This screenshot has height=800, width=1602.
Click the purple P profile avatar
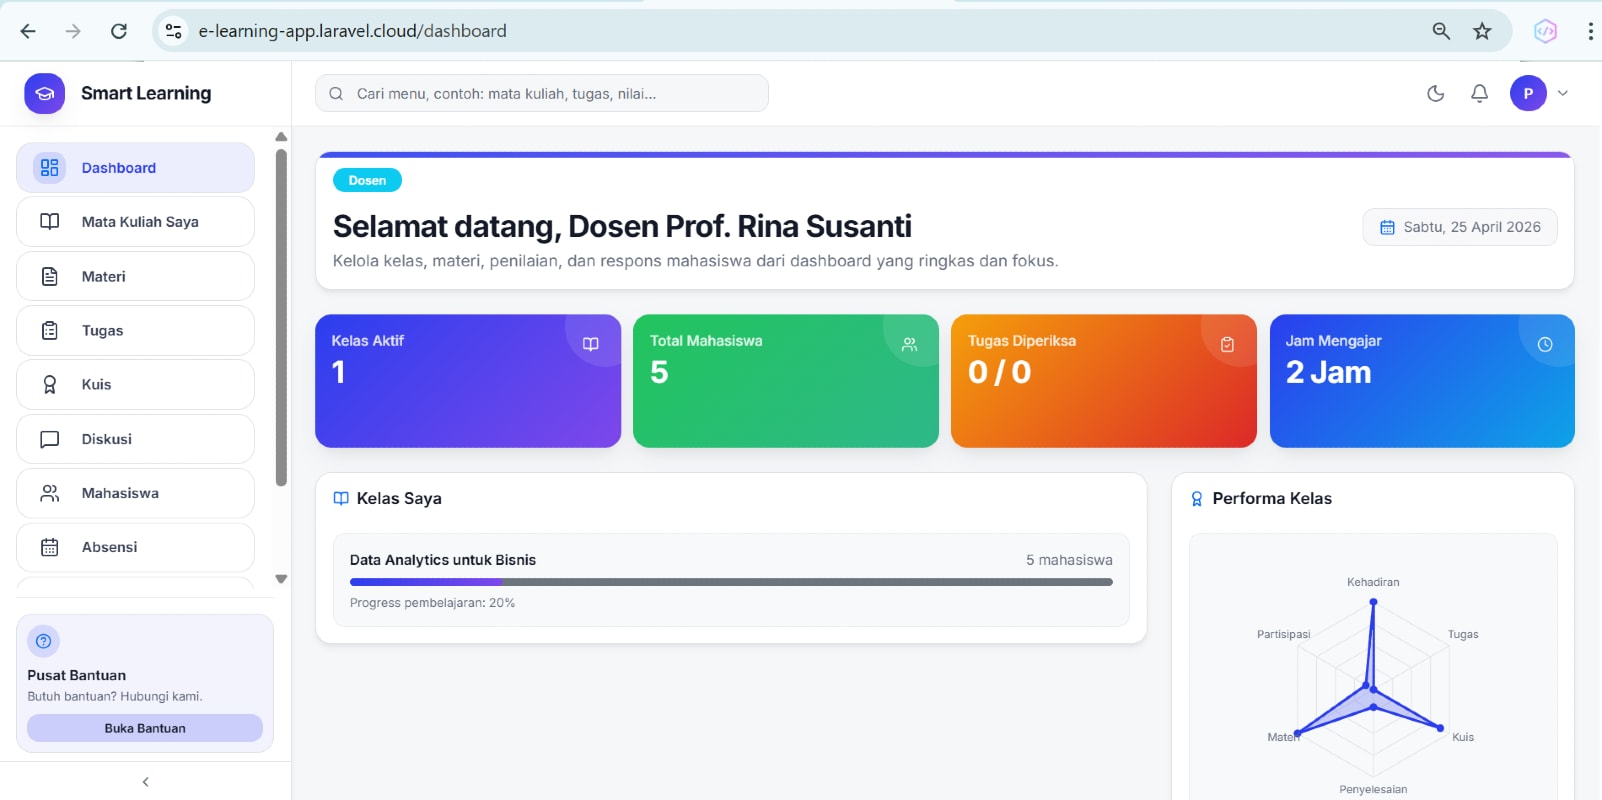click(1528, 93)
